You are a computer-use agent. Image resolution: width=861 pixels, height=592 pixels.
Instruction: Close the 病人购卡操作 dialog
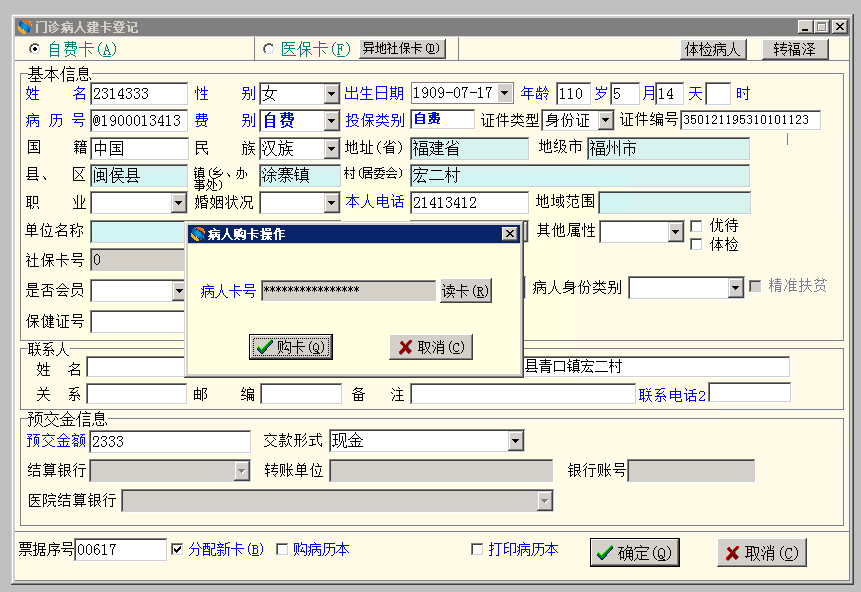click(510, 234)
